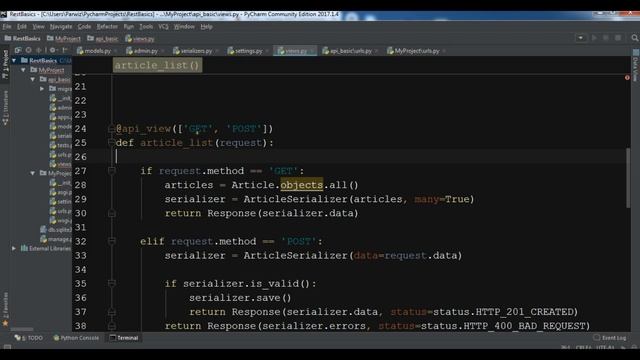This screenshot has width=640, height=360.
Task: Click the Stop icon in toolbar
Action: [618, 38]
